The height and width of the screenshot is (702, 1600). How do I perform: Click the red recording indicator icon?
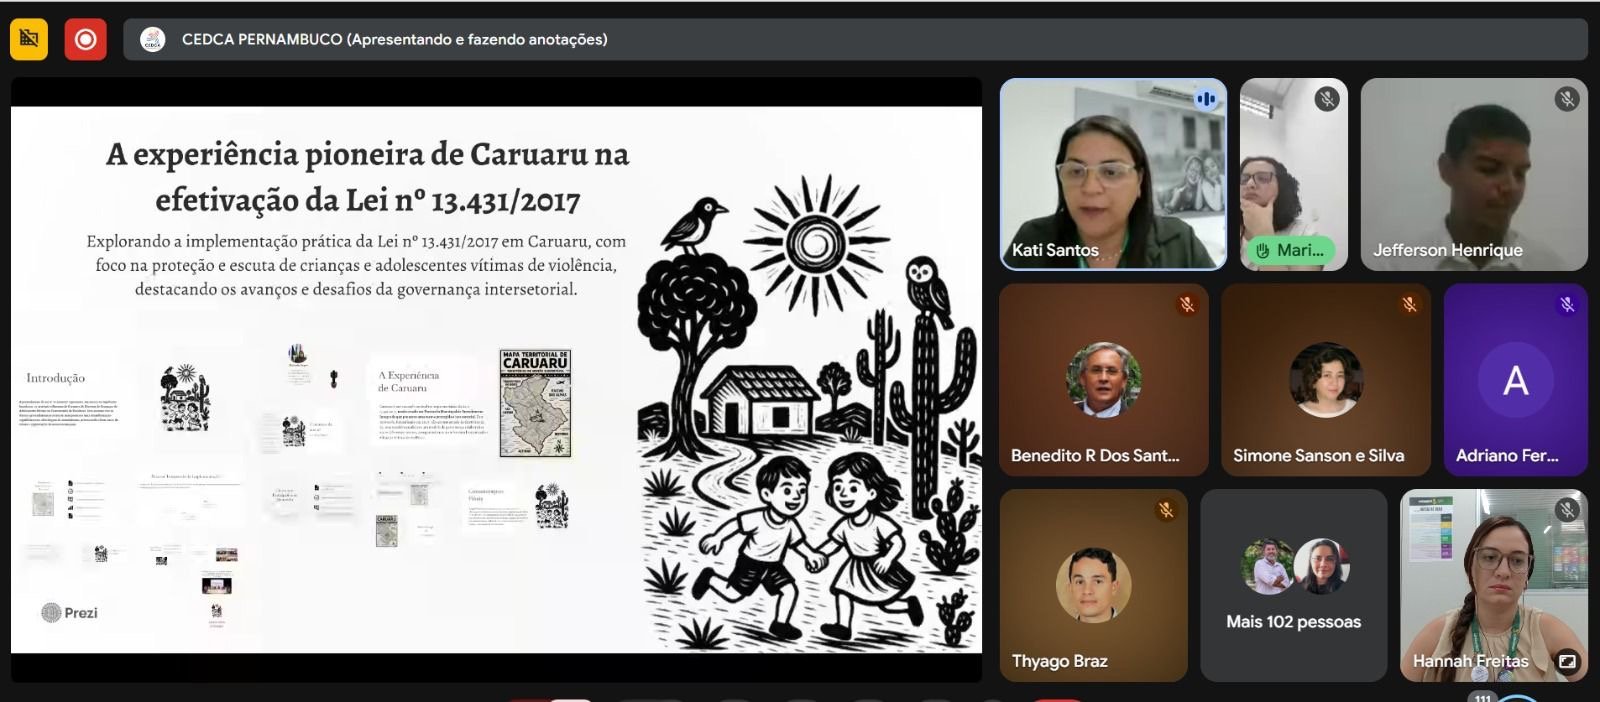(86, 39)
